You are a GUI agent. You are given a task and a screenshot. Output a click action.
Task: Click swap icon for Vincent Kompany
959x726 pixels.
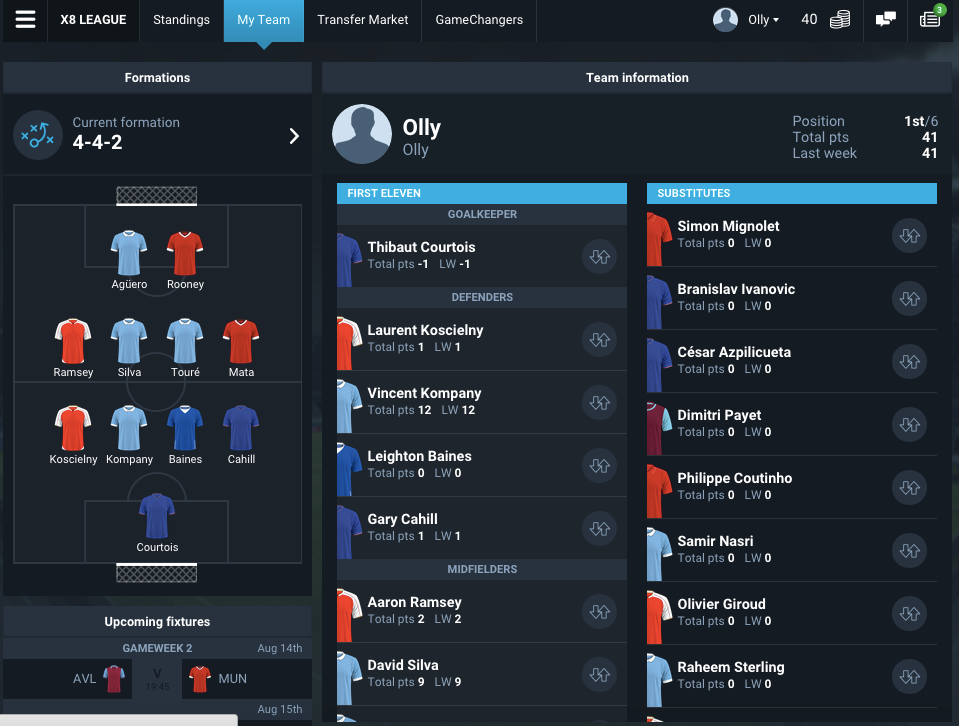point(599,402)
